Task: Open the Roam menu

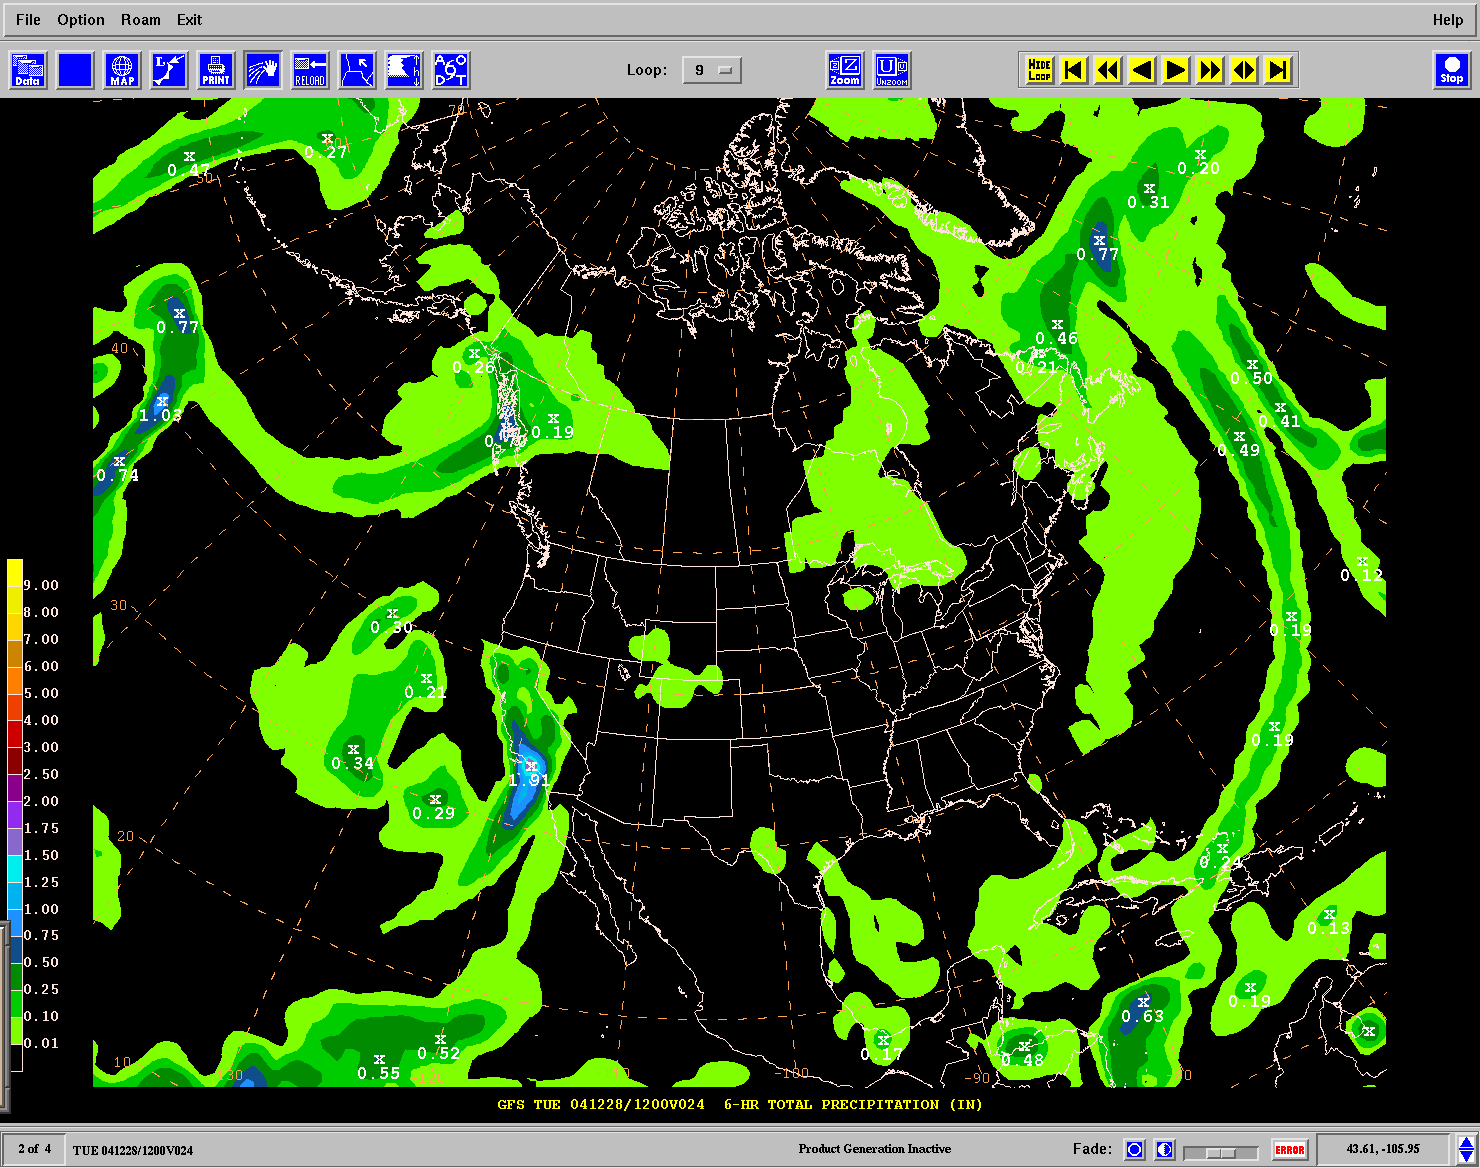Action: point(140,20)
